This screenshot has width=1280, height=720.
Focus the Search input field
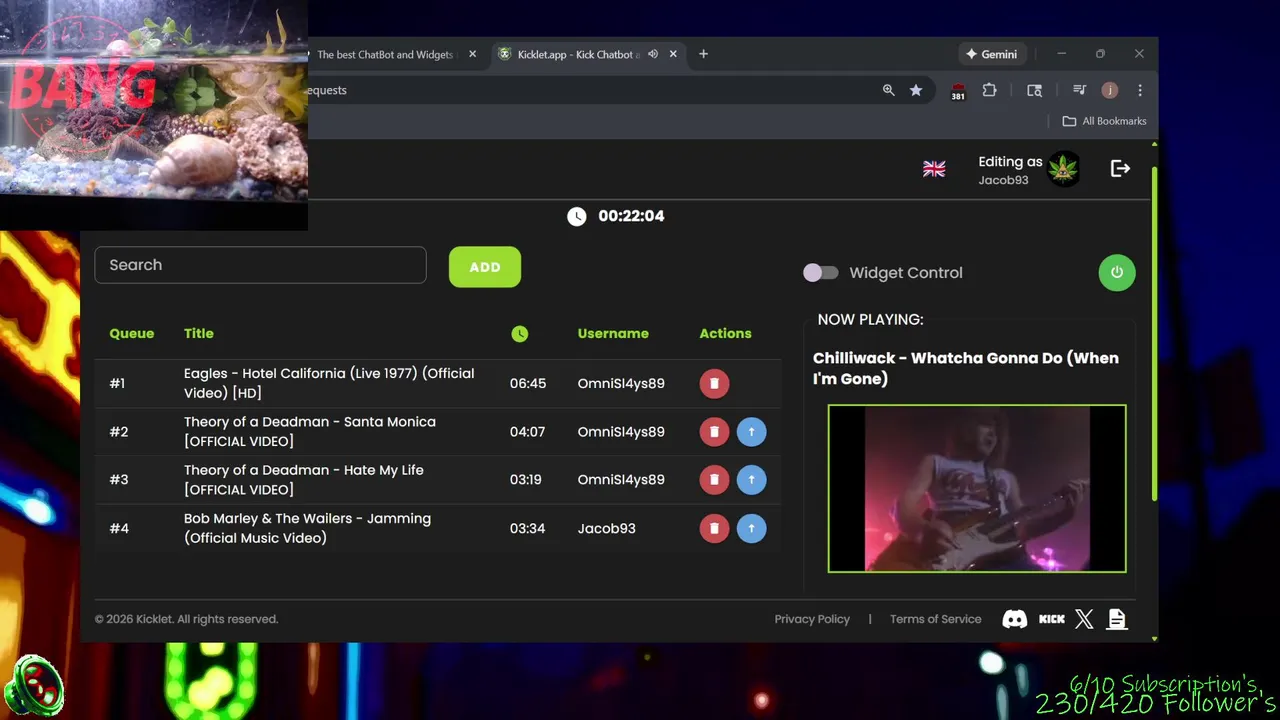[260, 265]
